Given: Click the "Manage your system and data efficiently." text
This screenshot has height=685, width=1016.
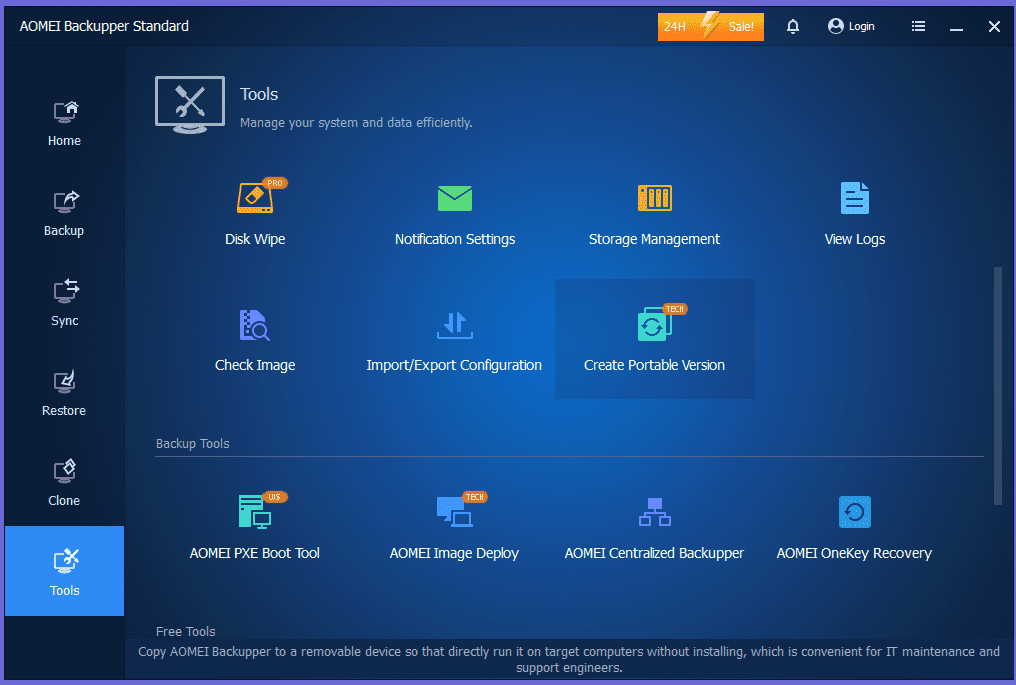Looking at the screenshot, I should point(356,122).
